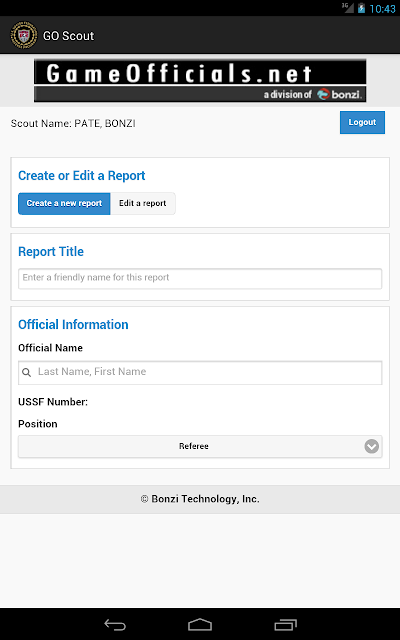The width and height of the screenshot is (400, 640).
Task: Tap the Android back navigation icon
Action: point(115,624)
